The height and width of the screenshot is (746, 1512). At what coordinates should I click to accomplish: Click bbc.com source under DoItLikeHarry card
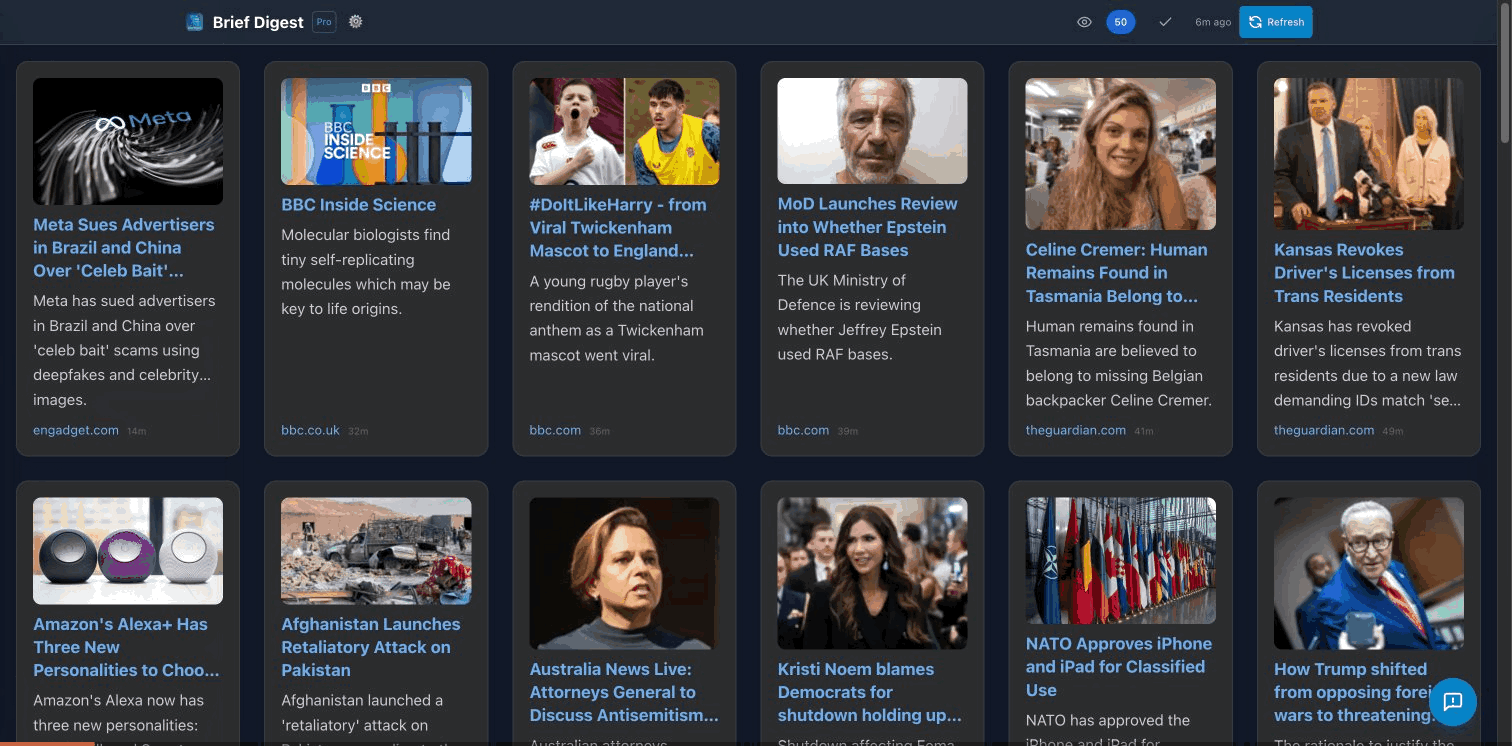[555, 430]
